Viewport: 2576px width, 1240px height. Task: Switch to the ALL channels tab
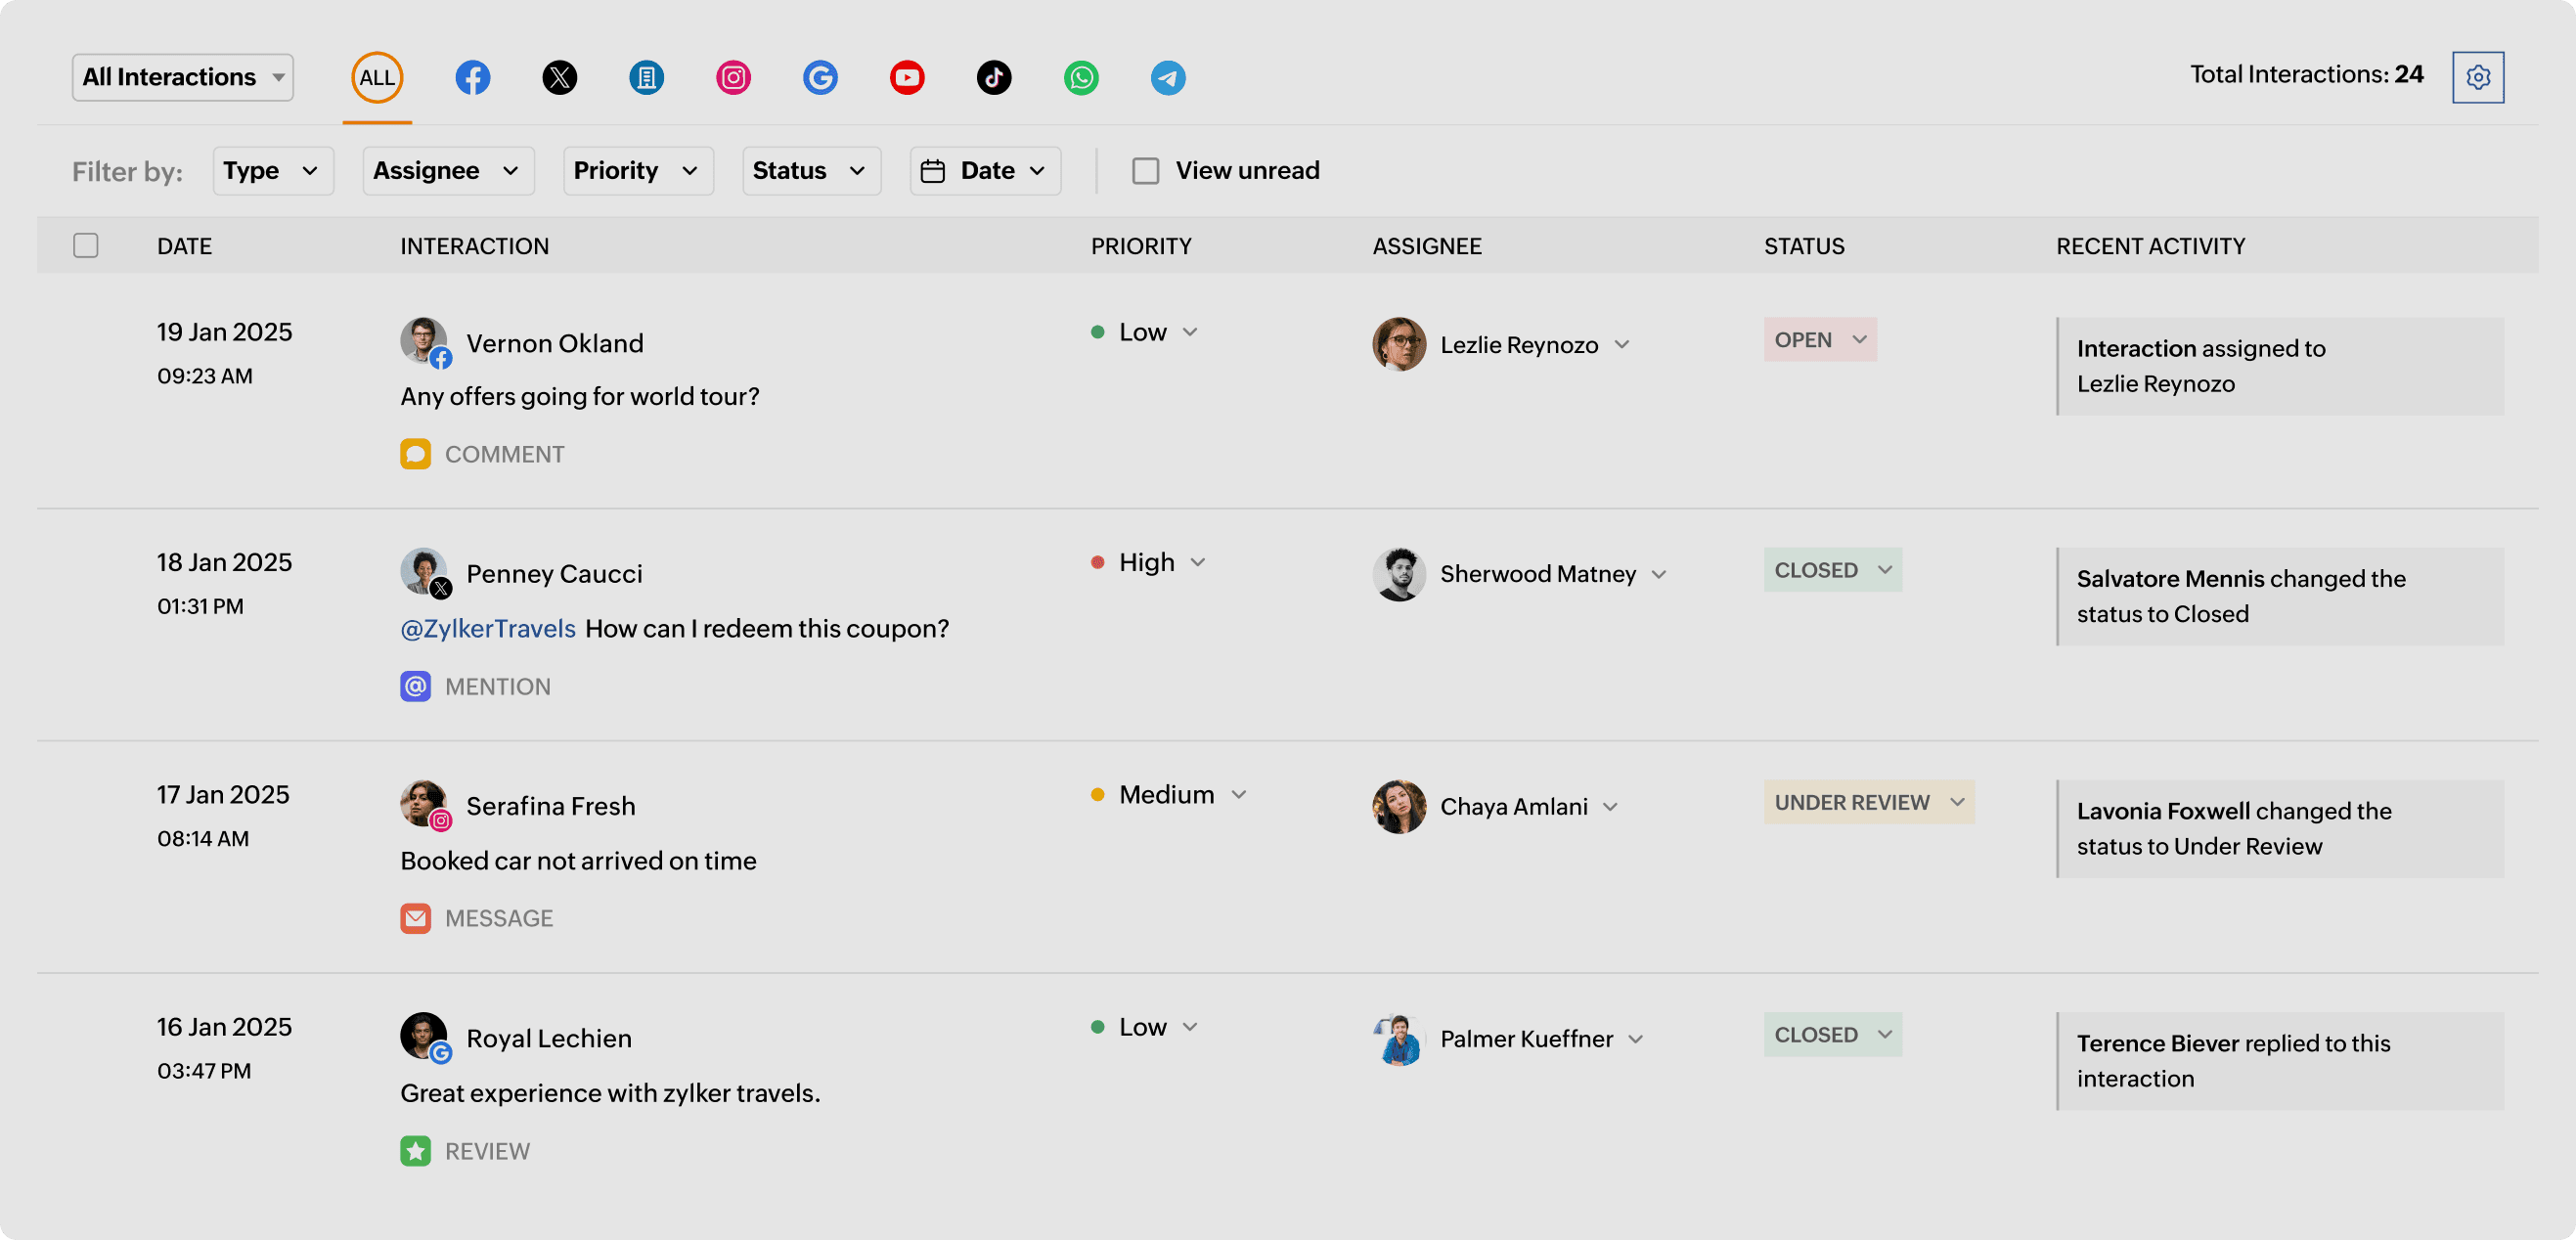tap(376, 77)
